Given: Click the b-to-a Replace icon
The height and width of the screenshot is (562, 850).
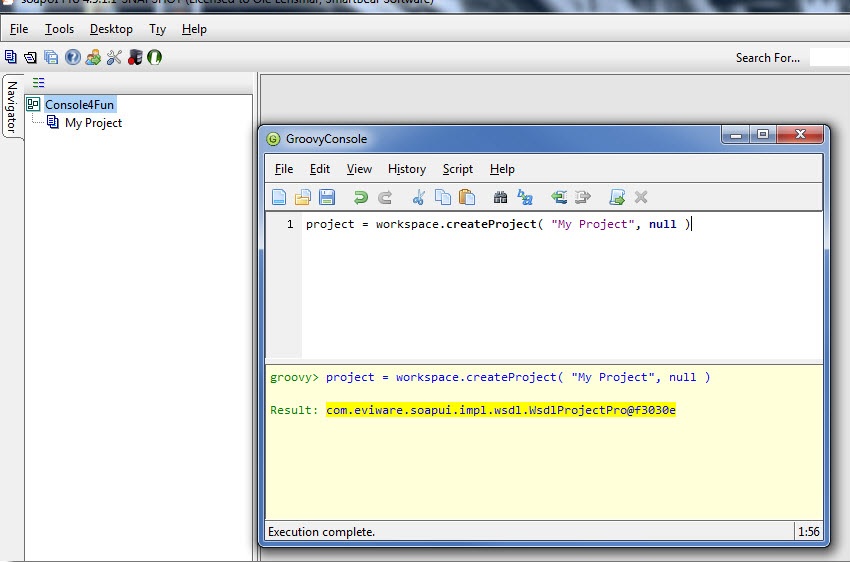Looking at the screenshot, I should pyautogui.click(x=525, y=197).
